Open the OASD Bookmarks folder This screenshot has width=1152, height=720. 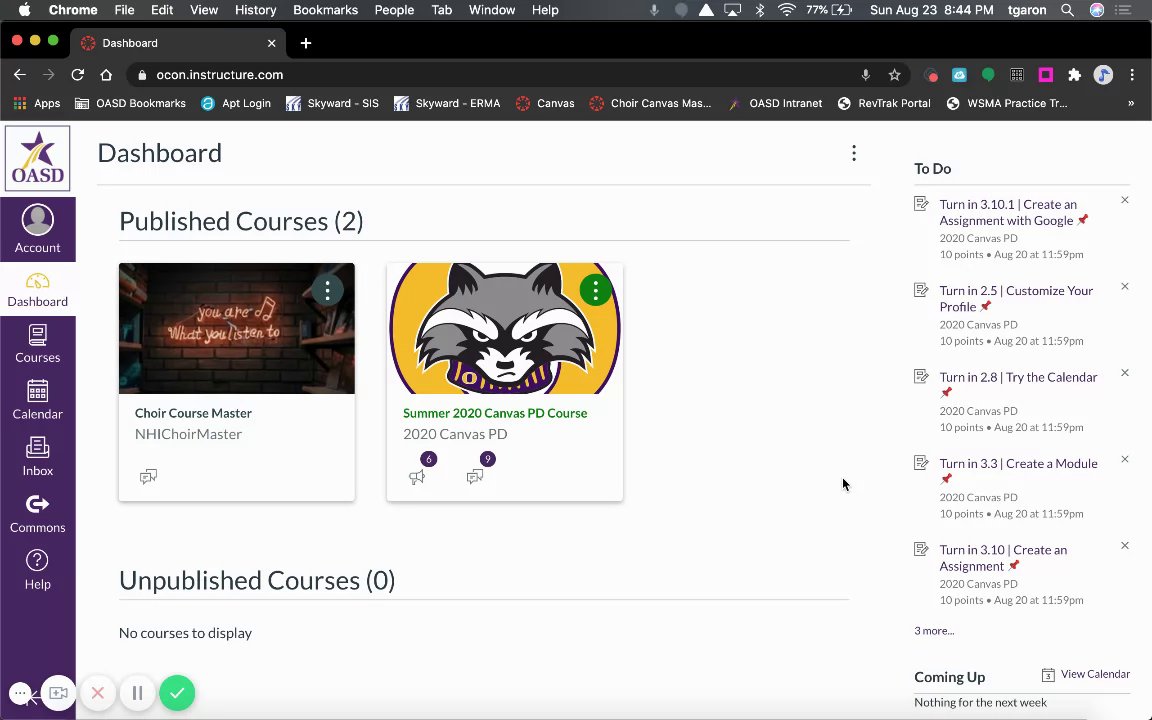(x=130, y=104)
